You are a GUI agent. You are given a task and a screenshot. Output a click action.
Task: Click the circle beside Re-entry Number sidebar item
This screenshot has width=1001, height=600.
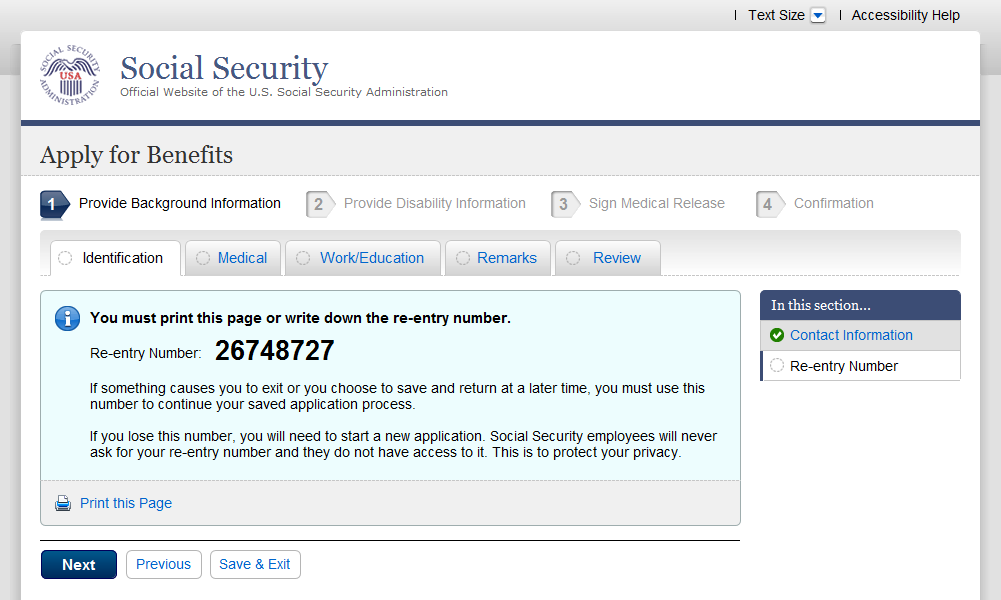[x=776, y=365]
